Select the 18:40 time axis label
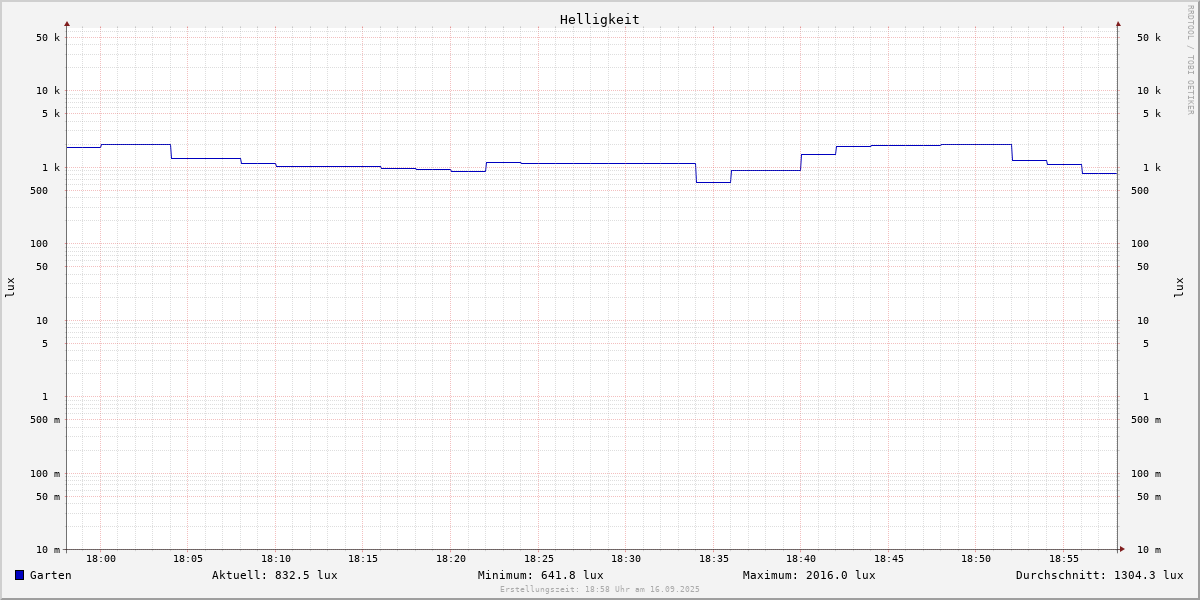 click(801, 559)
